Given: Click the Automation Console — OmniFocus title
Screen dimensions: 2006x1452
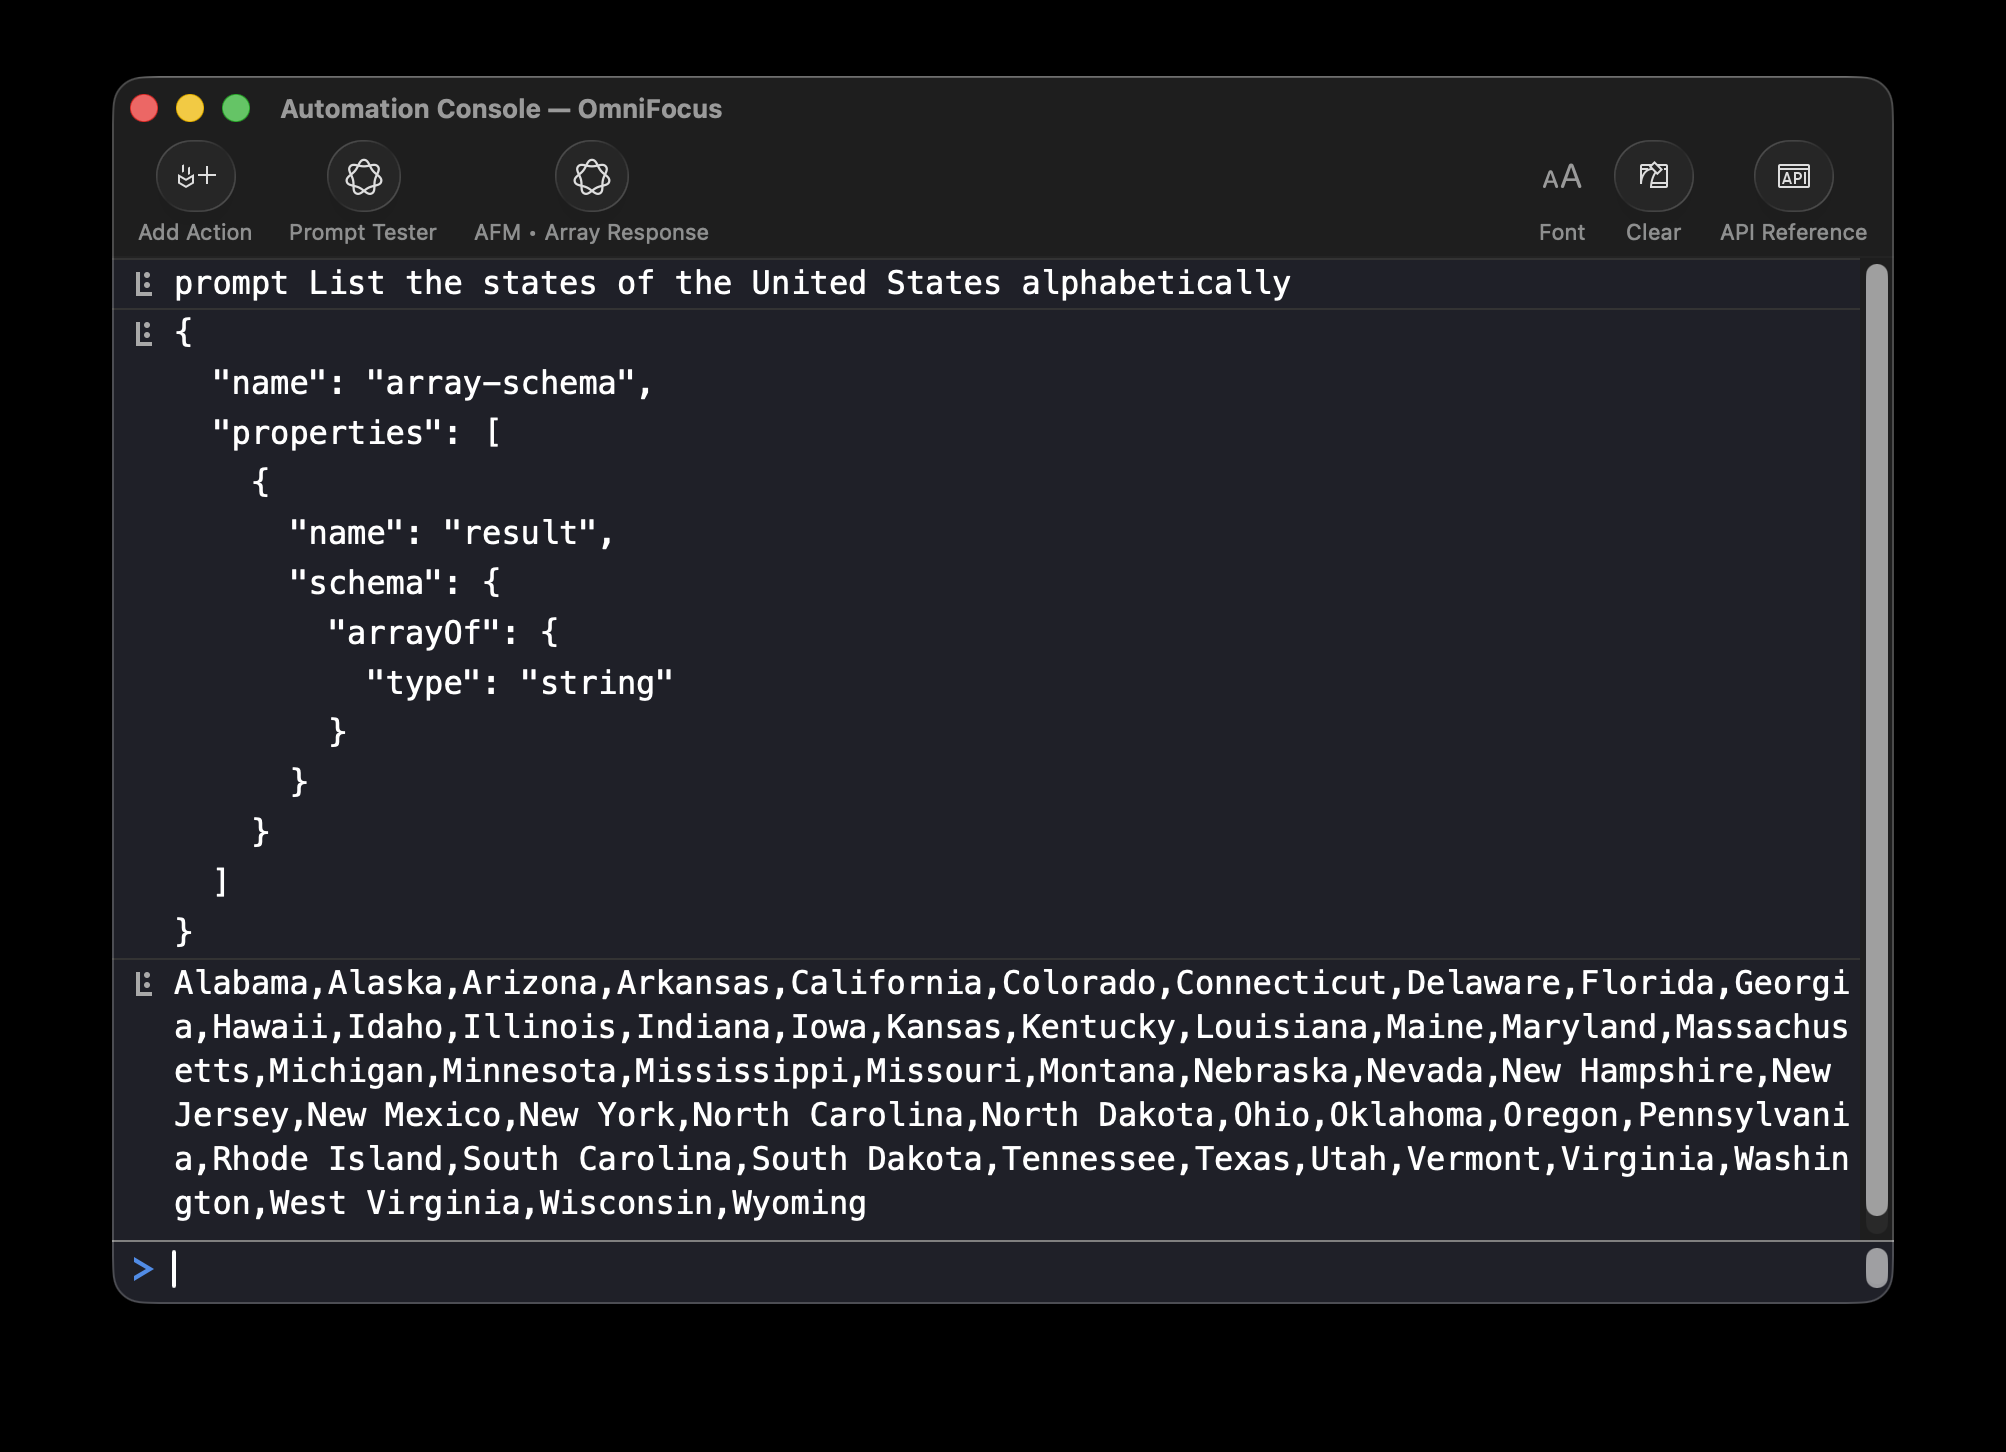Looking at the screenshot, I should [x=501, y=109].
